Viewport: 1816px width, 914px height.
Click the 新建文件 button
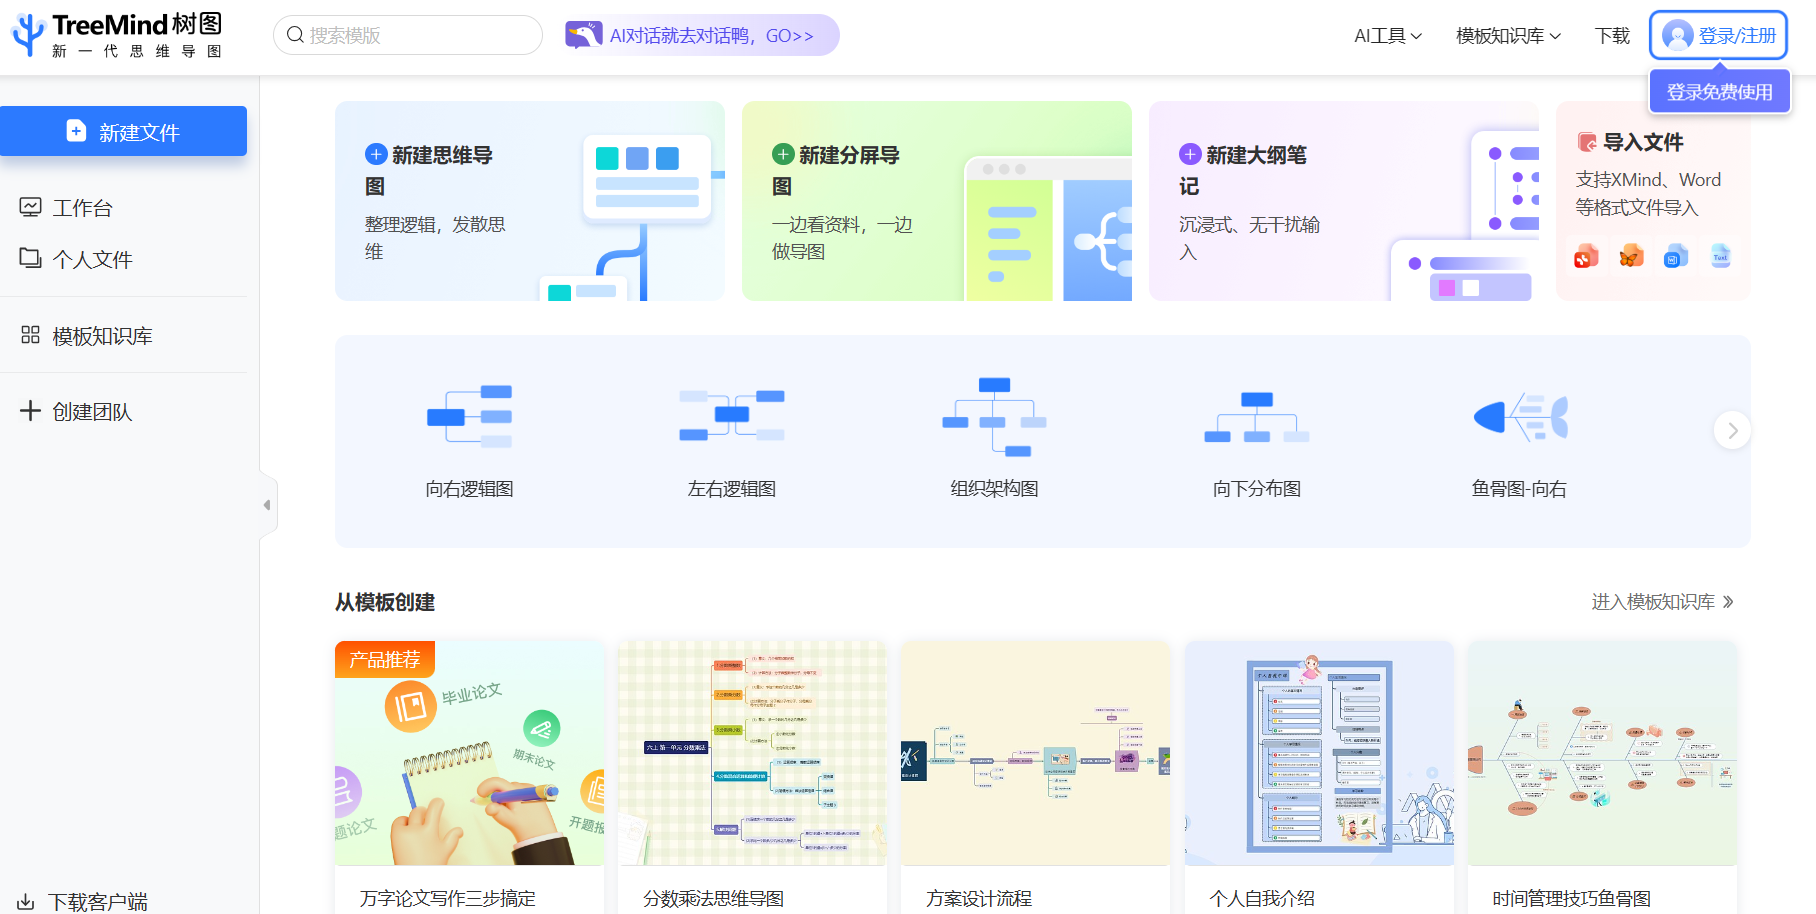click(124, 131)
